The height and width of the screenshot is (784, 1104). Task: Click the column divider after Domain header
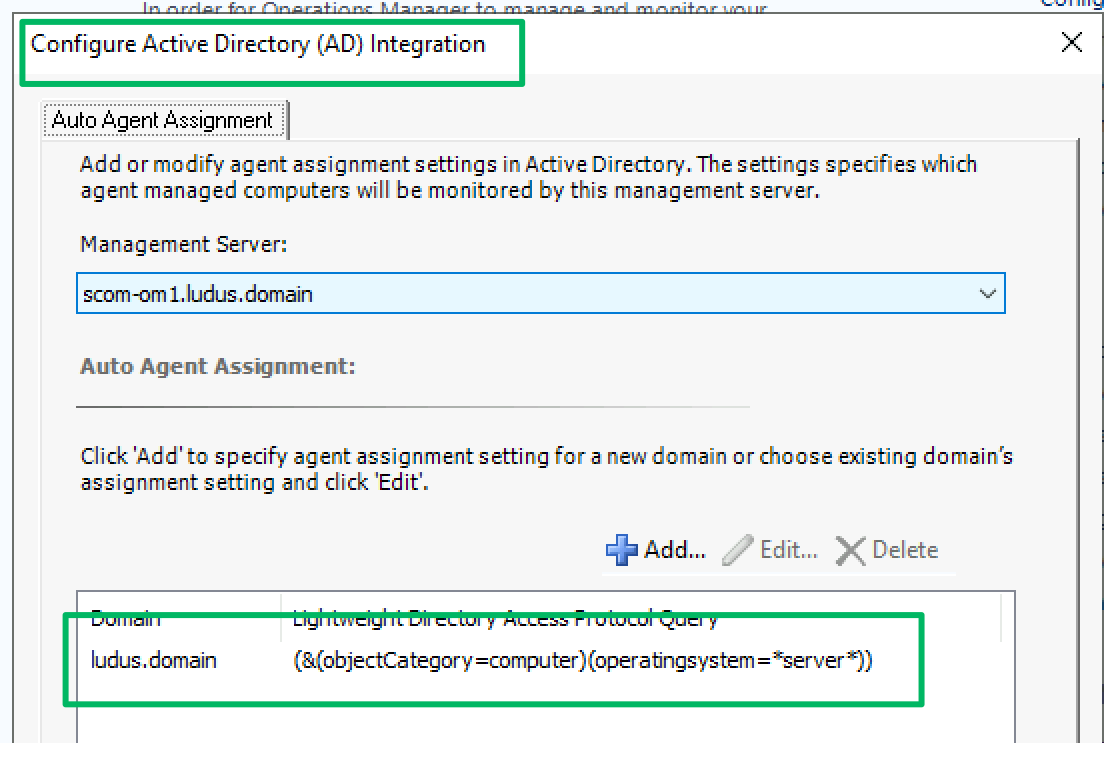pos(281,618)
